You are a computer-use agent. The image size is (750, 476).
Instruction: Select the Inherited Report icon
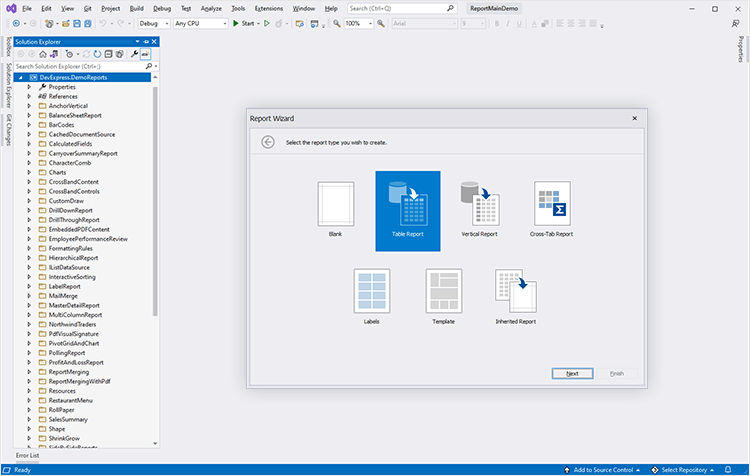515,291
